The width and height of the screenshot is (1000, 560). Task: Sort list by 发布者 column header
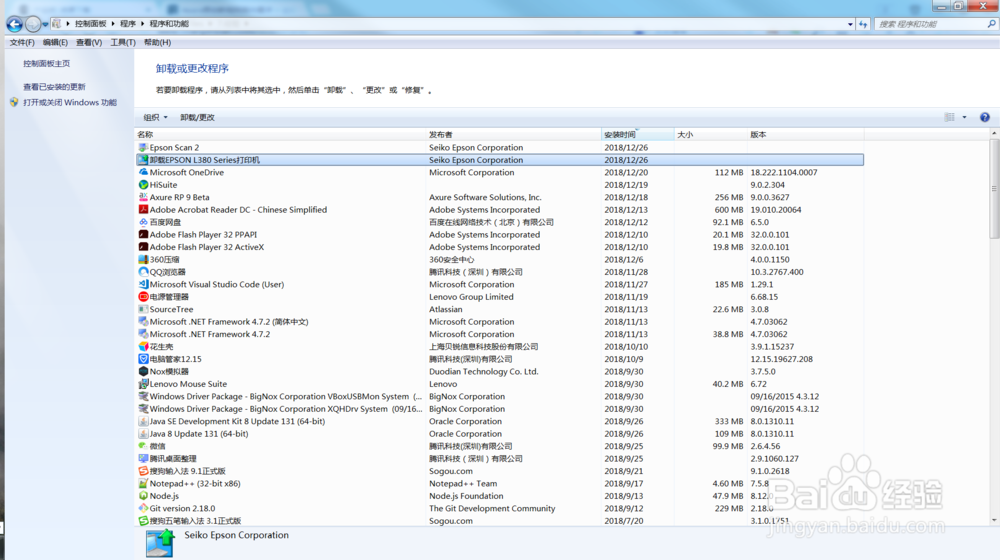click(513, 135)
